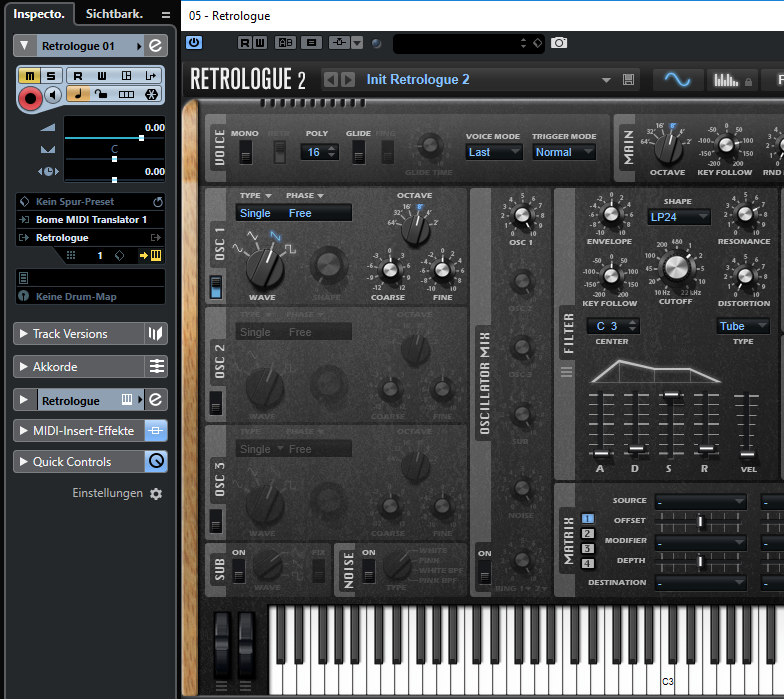The width and height of the screenshot is (784, 699).
Task: Expand the Akkorde section
Action: click(24, 366)
